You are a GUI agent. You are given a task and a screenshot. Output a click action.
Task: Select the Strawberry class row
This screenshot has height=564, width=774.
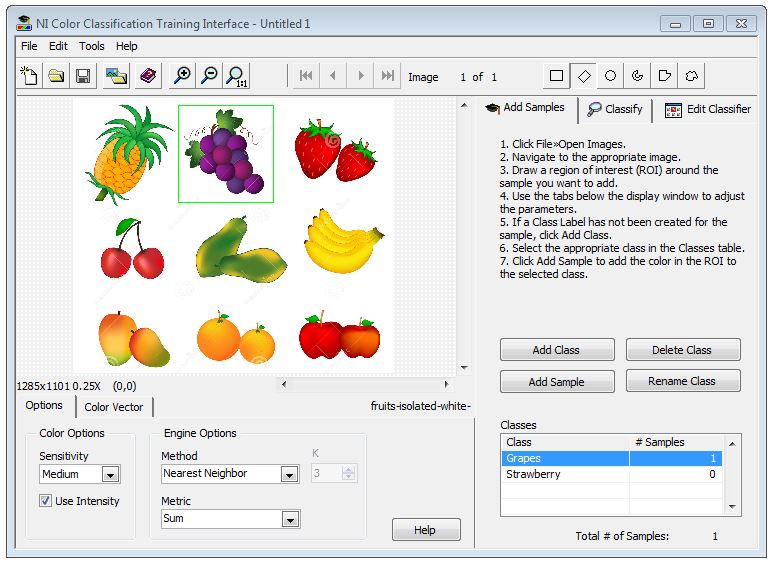pos(565,475)
